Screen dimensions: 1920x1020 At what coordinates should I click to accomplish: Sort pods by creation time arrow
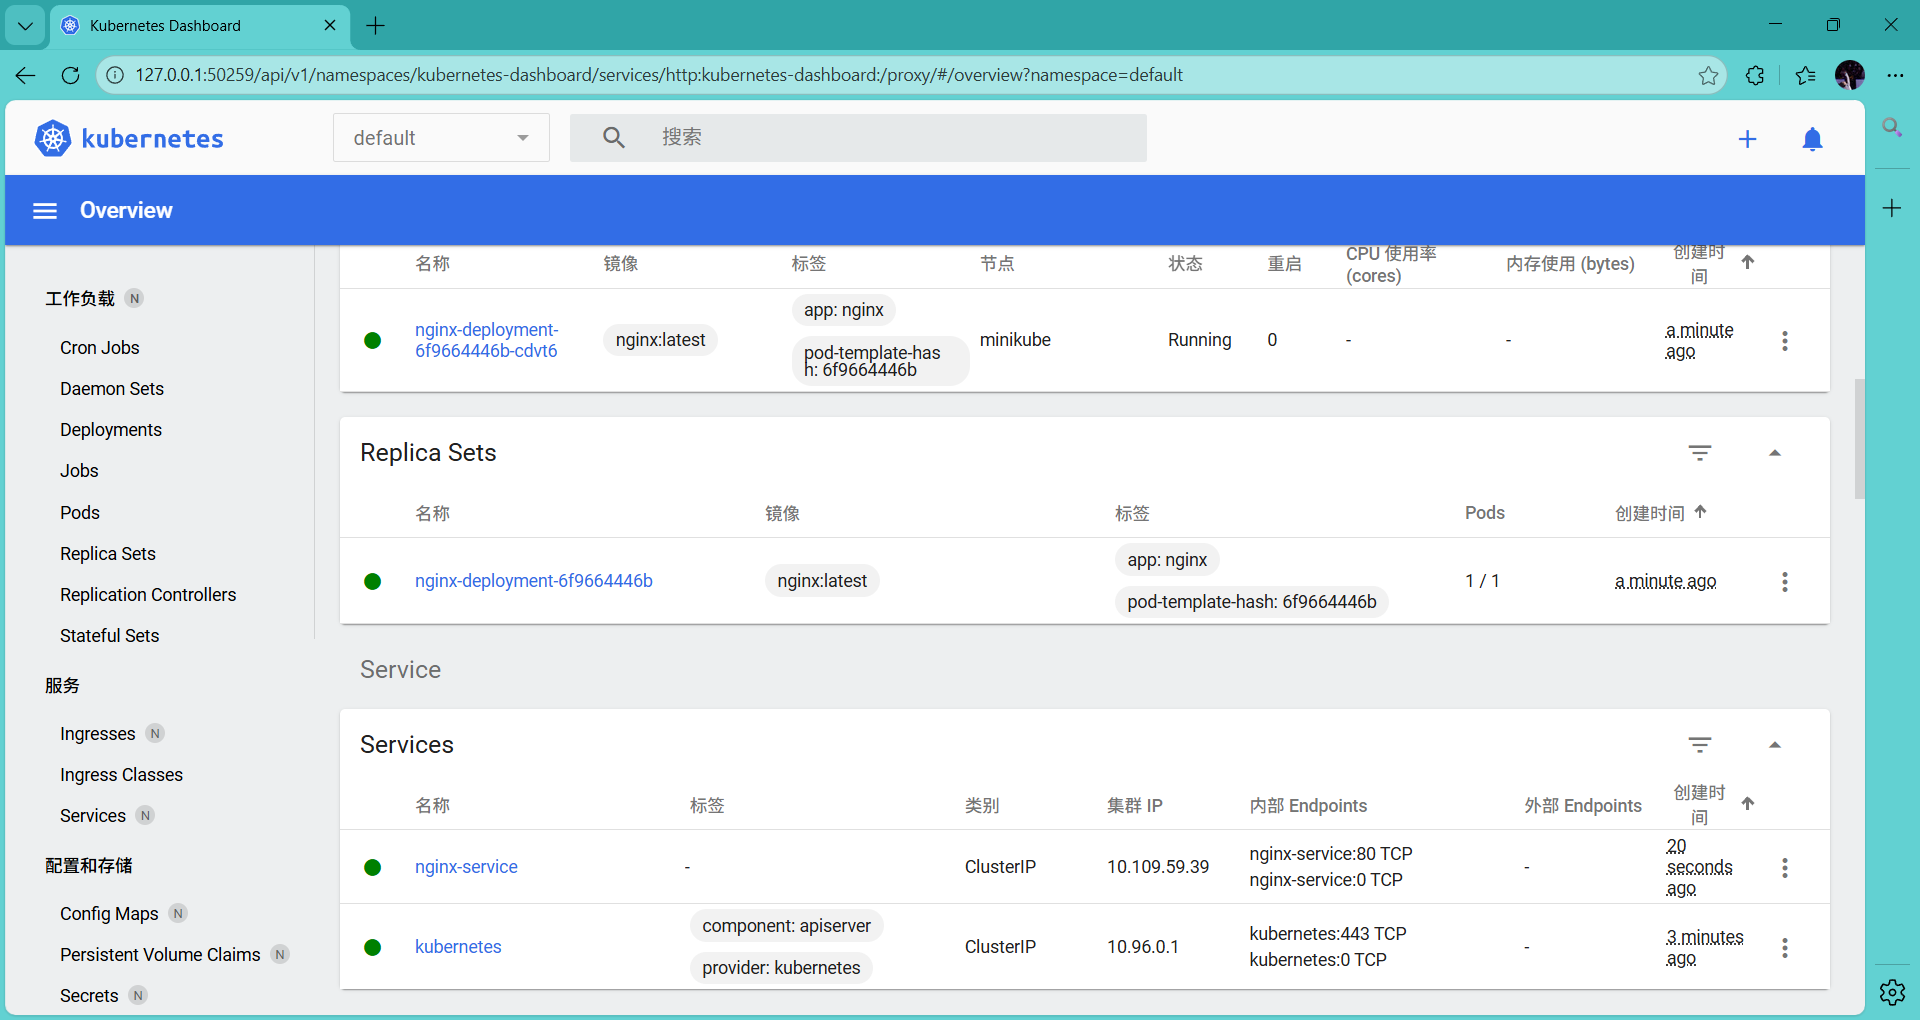[1748, 262]
